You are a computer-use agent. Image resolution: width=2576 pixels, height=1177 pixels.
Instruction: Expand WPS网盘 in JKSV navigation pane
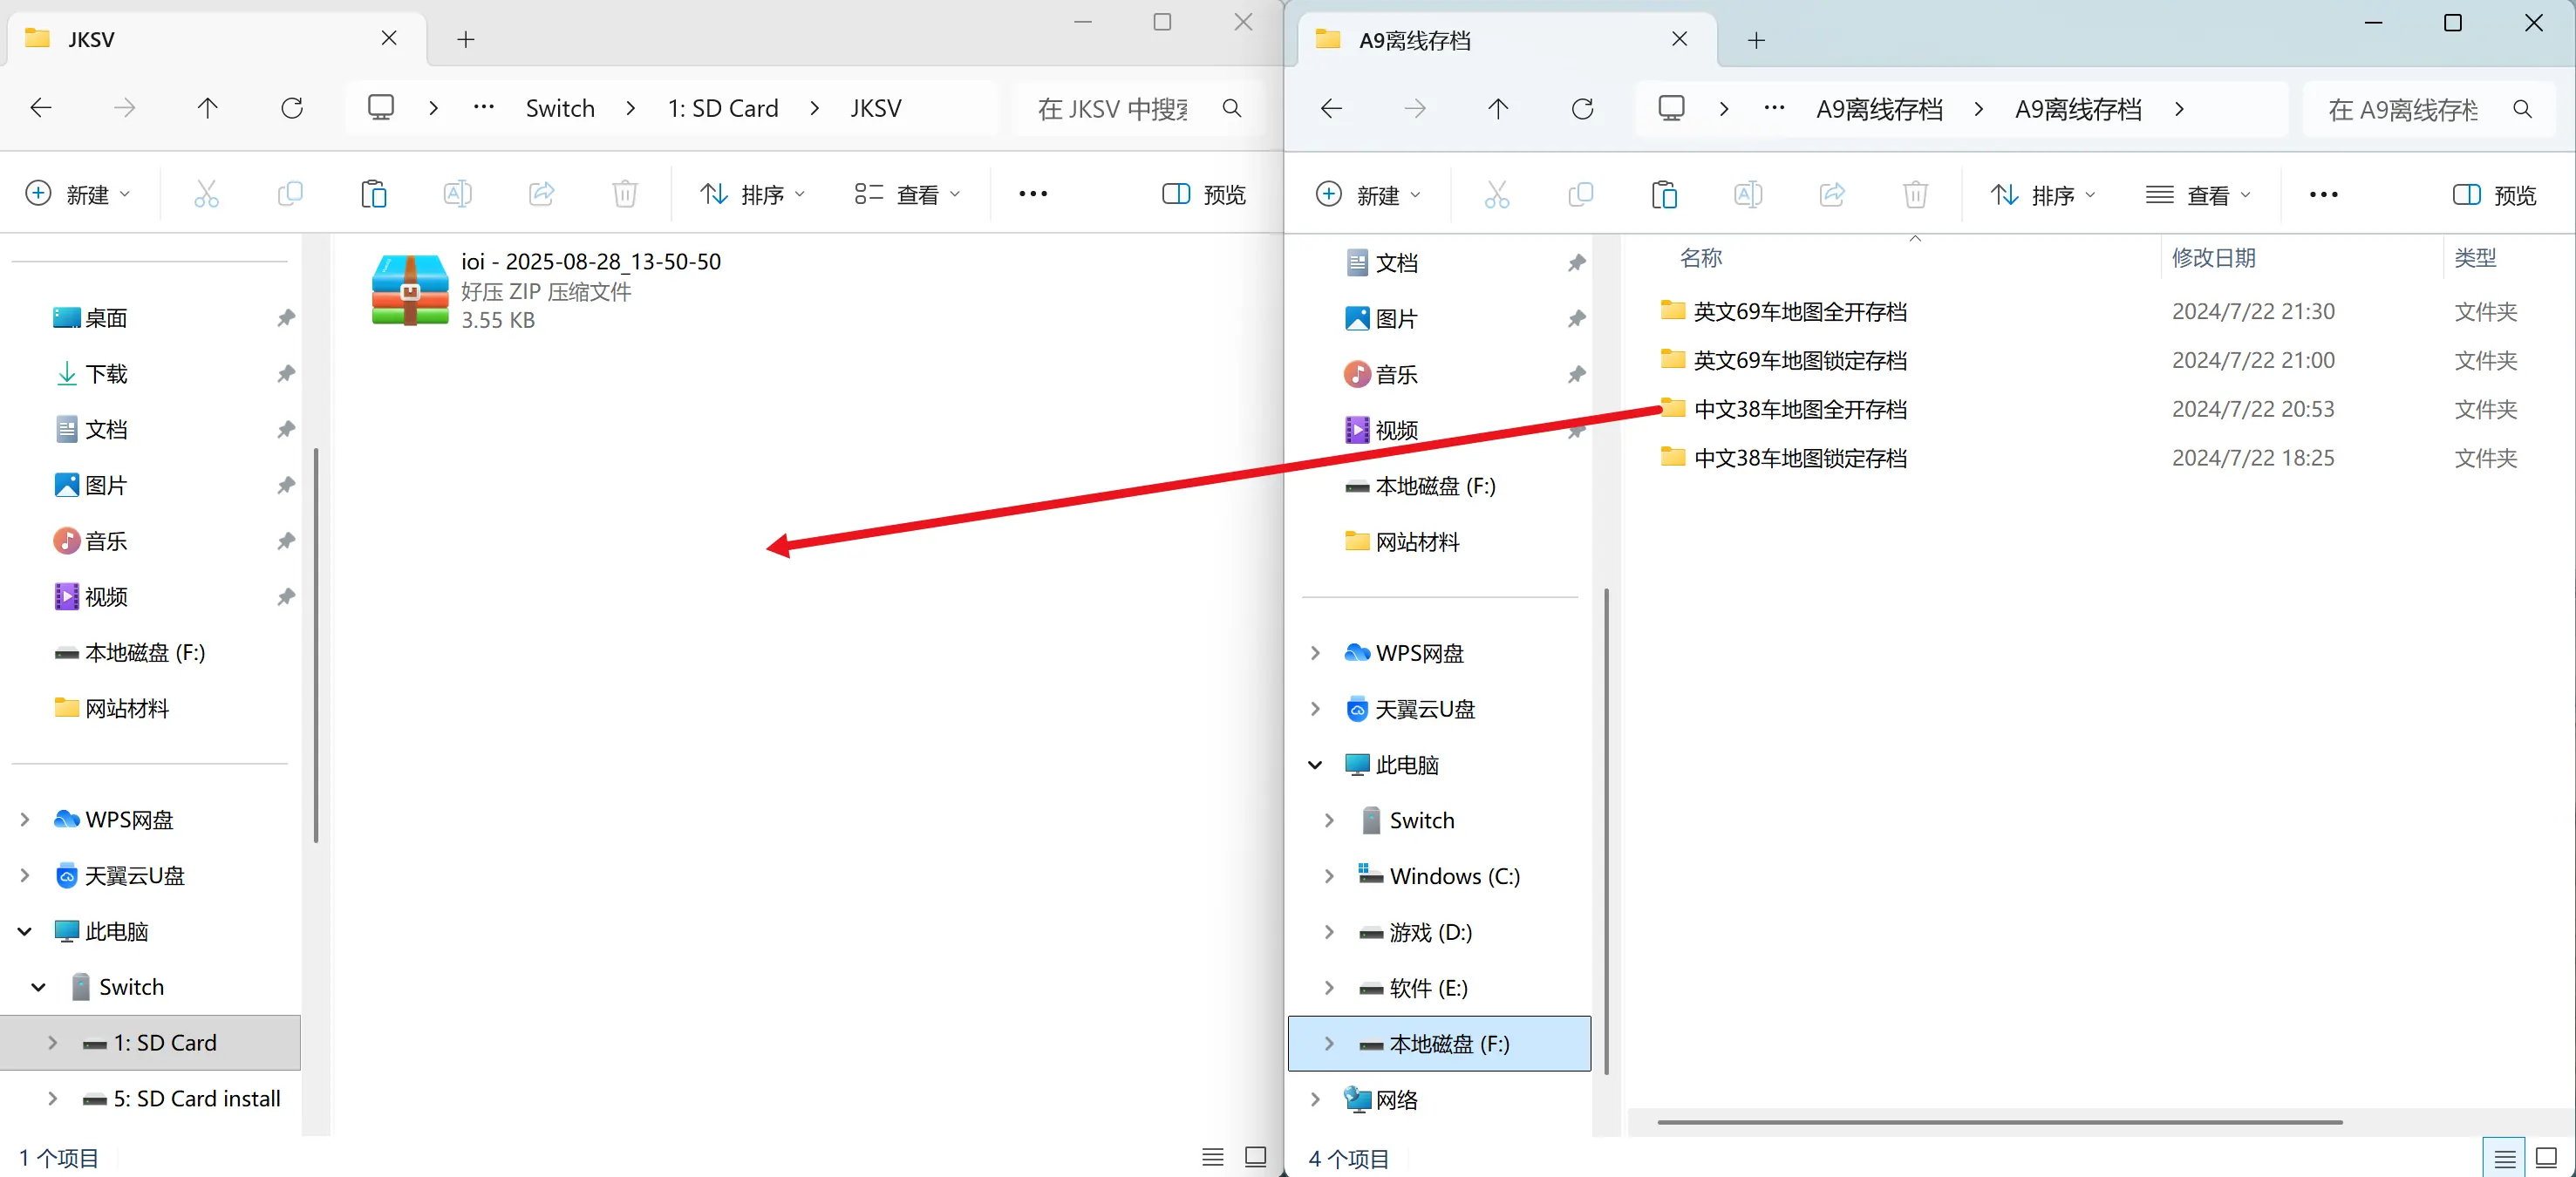point(25,820)
